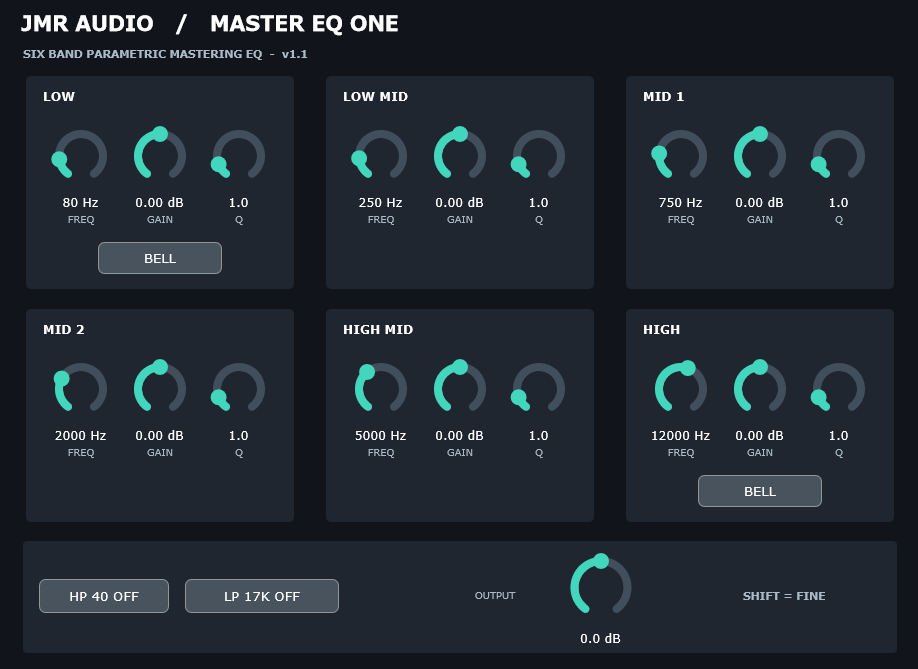Click the MID 2 FREQ knob

click(x=81, y=388)
